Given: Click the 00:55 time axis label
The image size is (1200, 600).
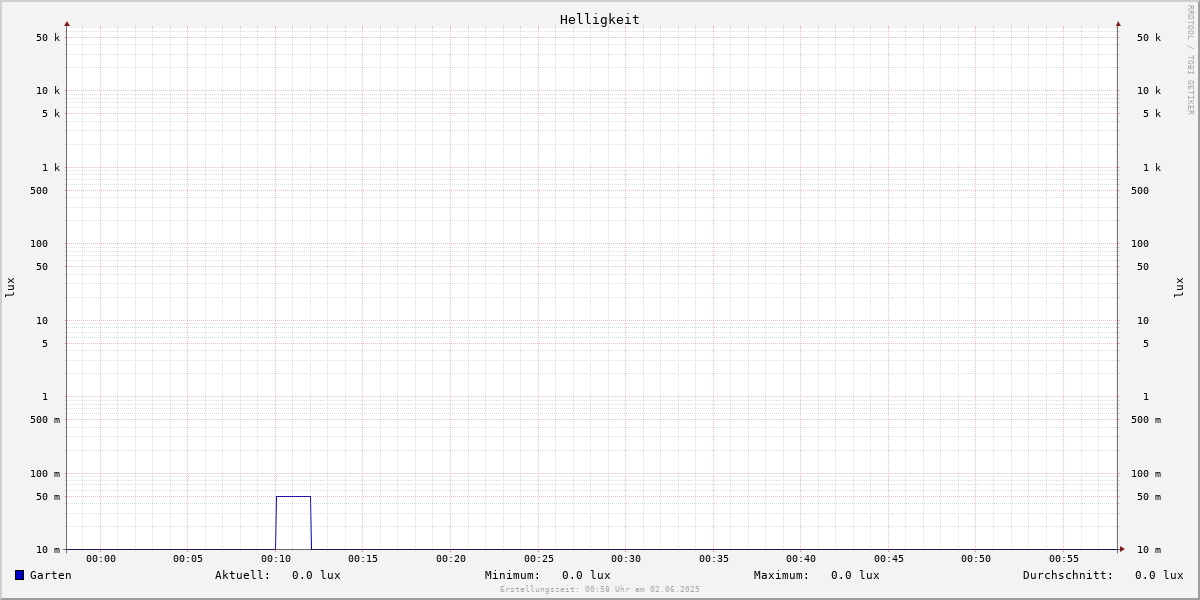Looking at the screenshot, I should coord(1064,559).
